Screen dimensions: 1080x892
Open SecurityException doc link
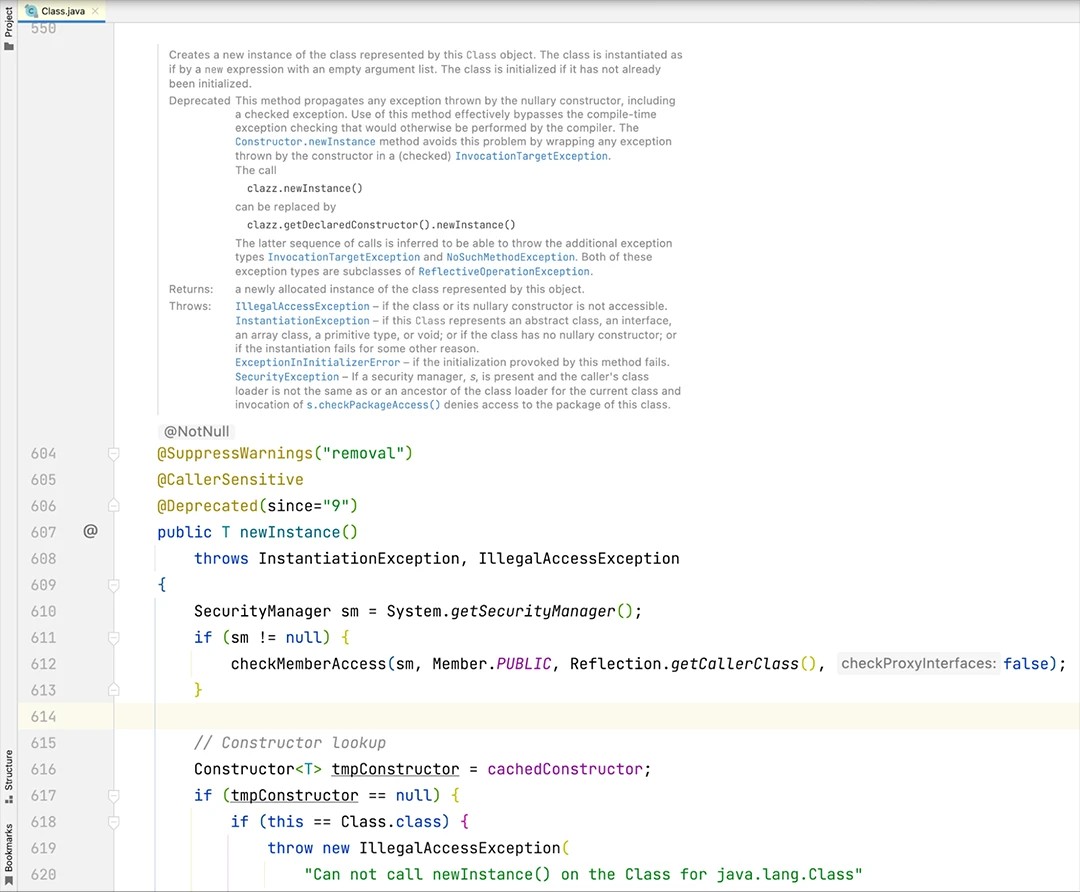pyautogui.click(x=287, y=377)
